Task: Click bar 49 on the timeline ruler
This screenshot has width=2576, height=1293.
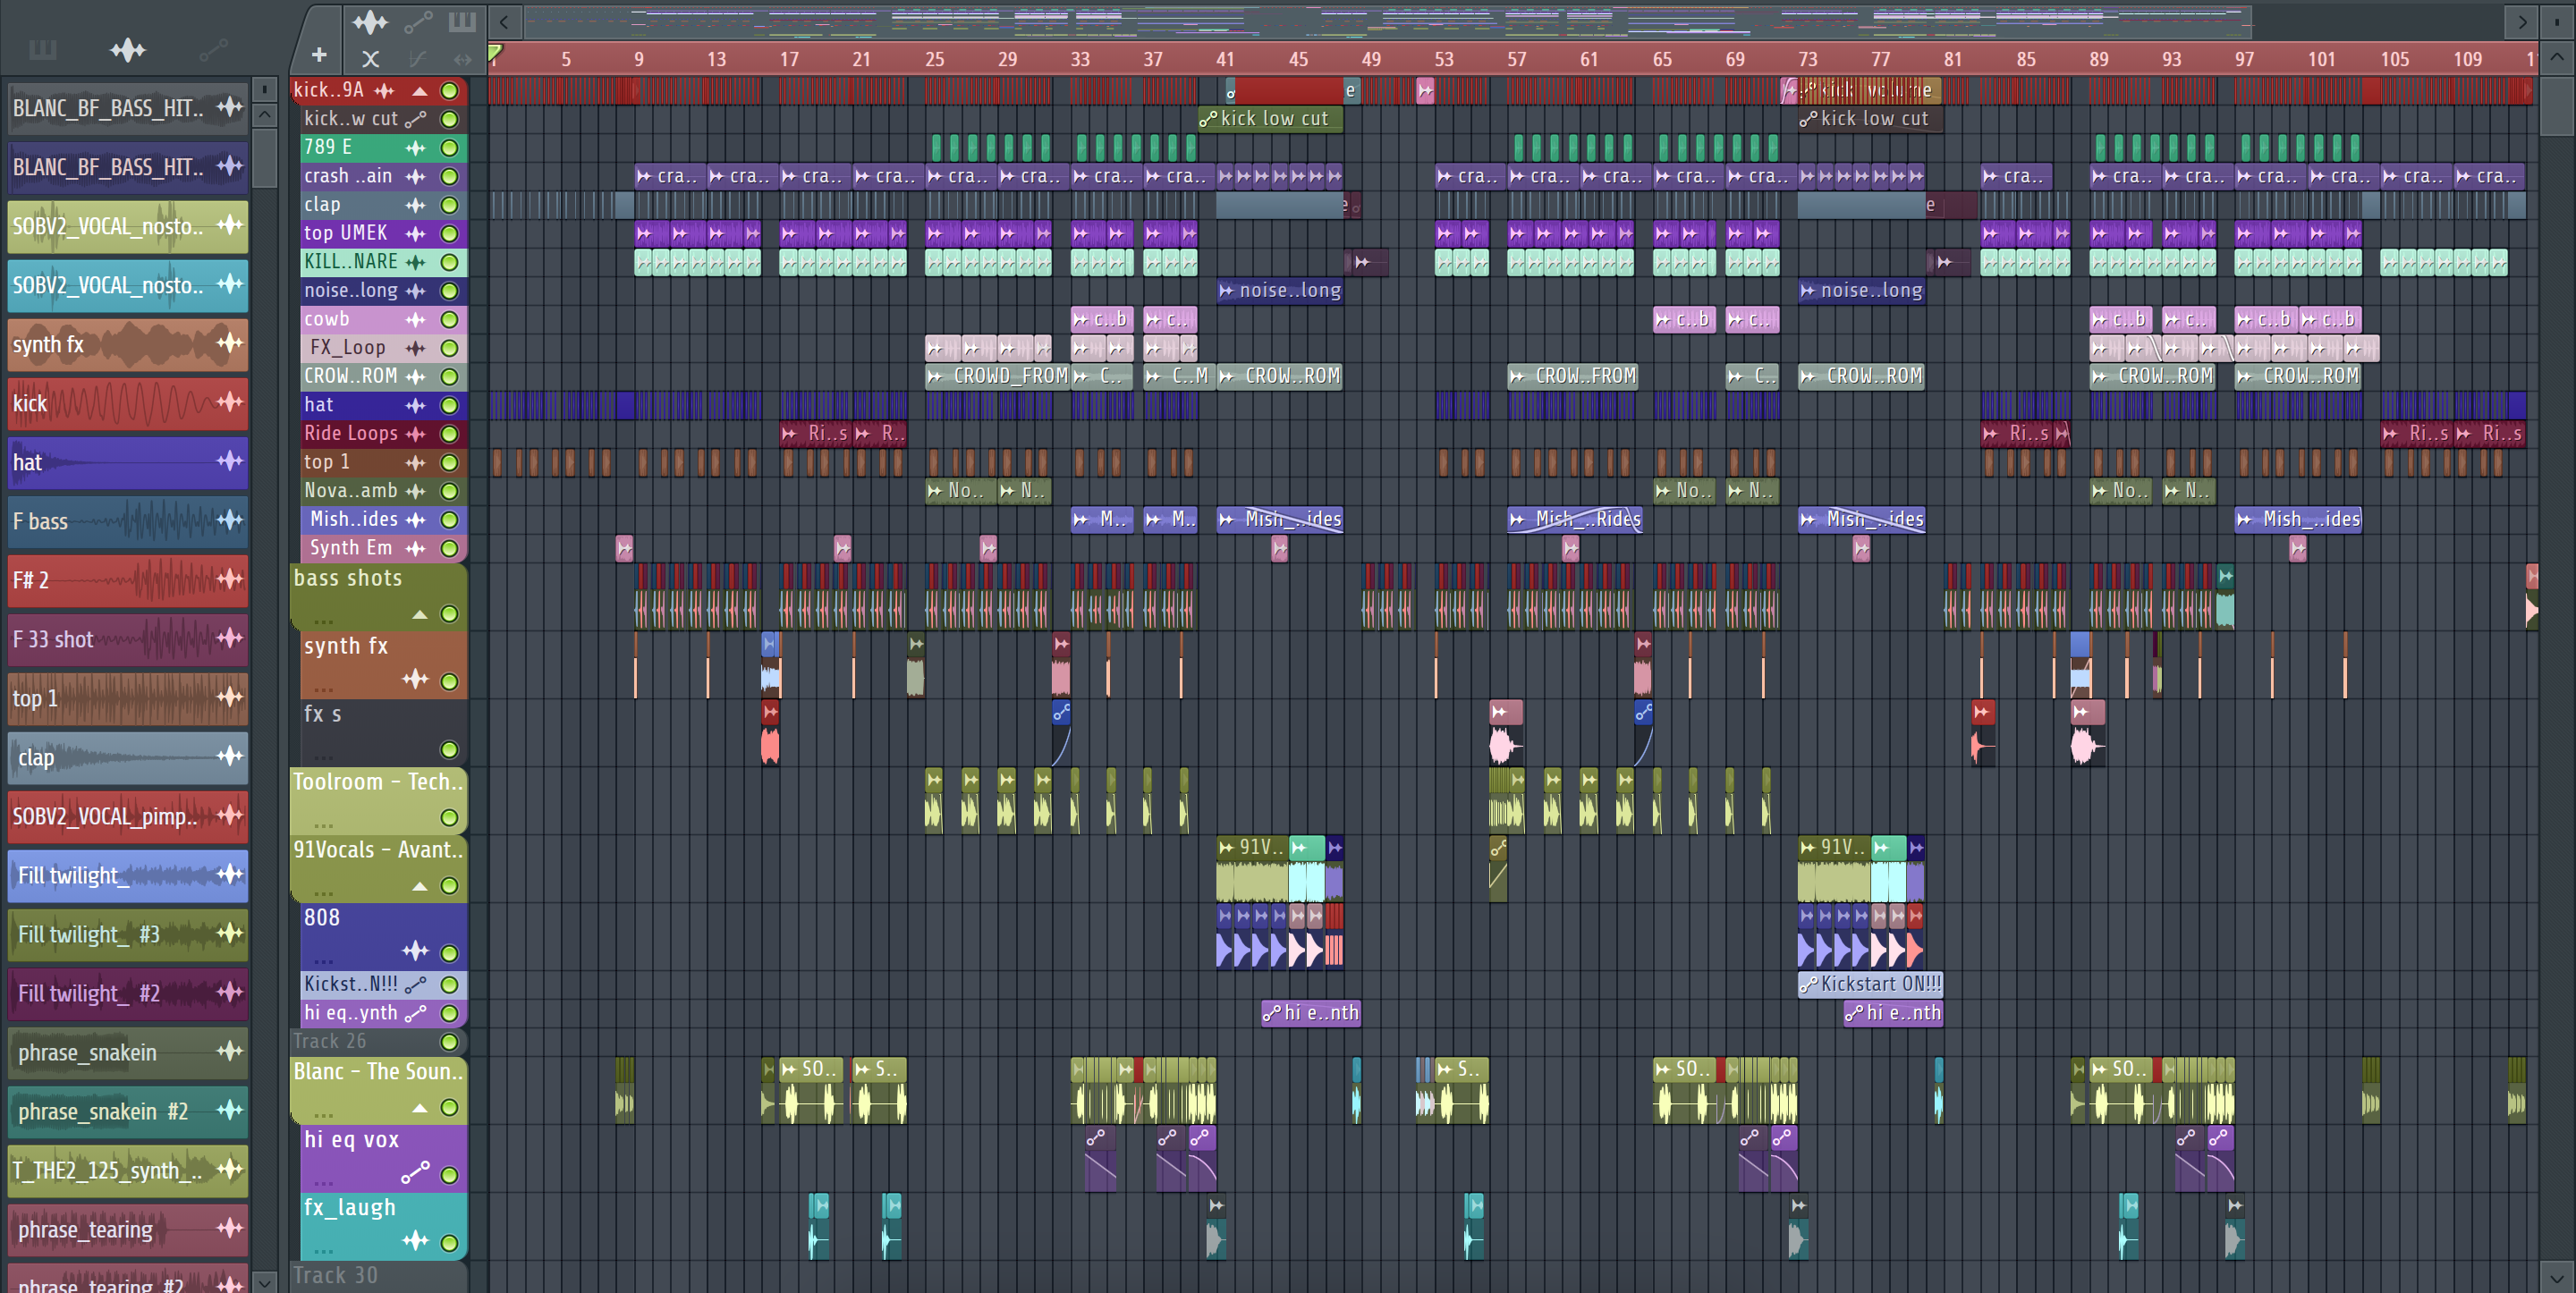Action: point(1371,59)
